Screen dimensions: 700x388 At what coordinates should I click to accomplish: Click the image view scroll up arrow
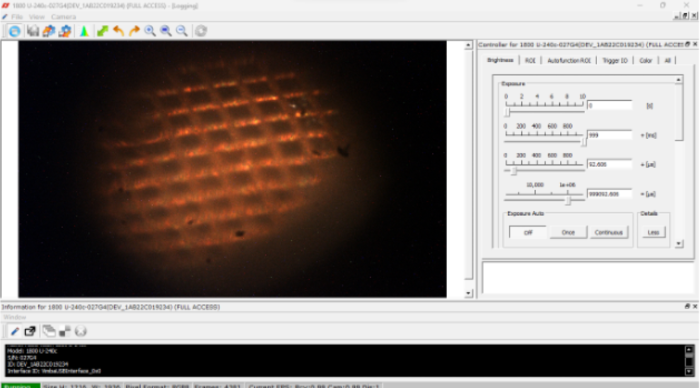[x=468, y=45]
